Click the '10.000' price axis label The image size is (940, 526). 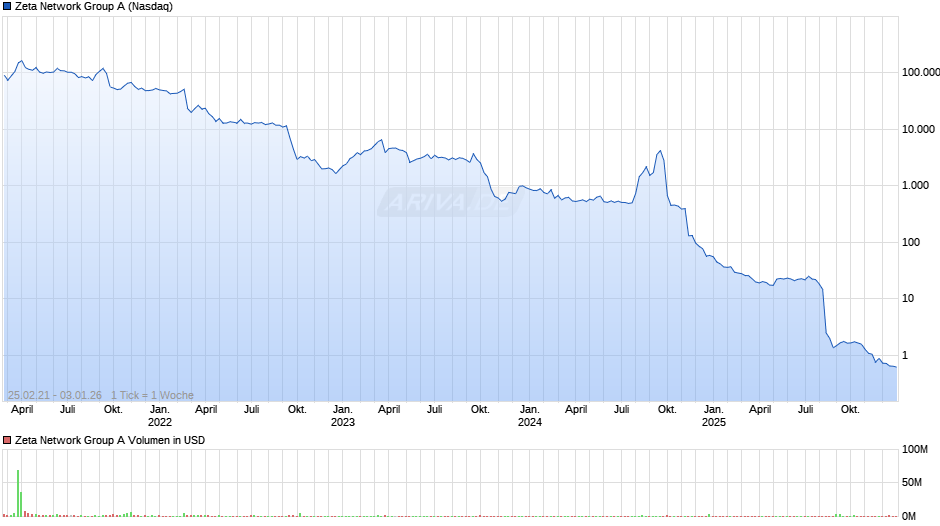pyautogui.click(x=918, y=129)
